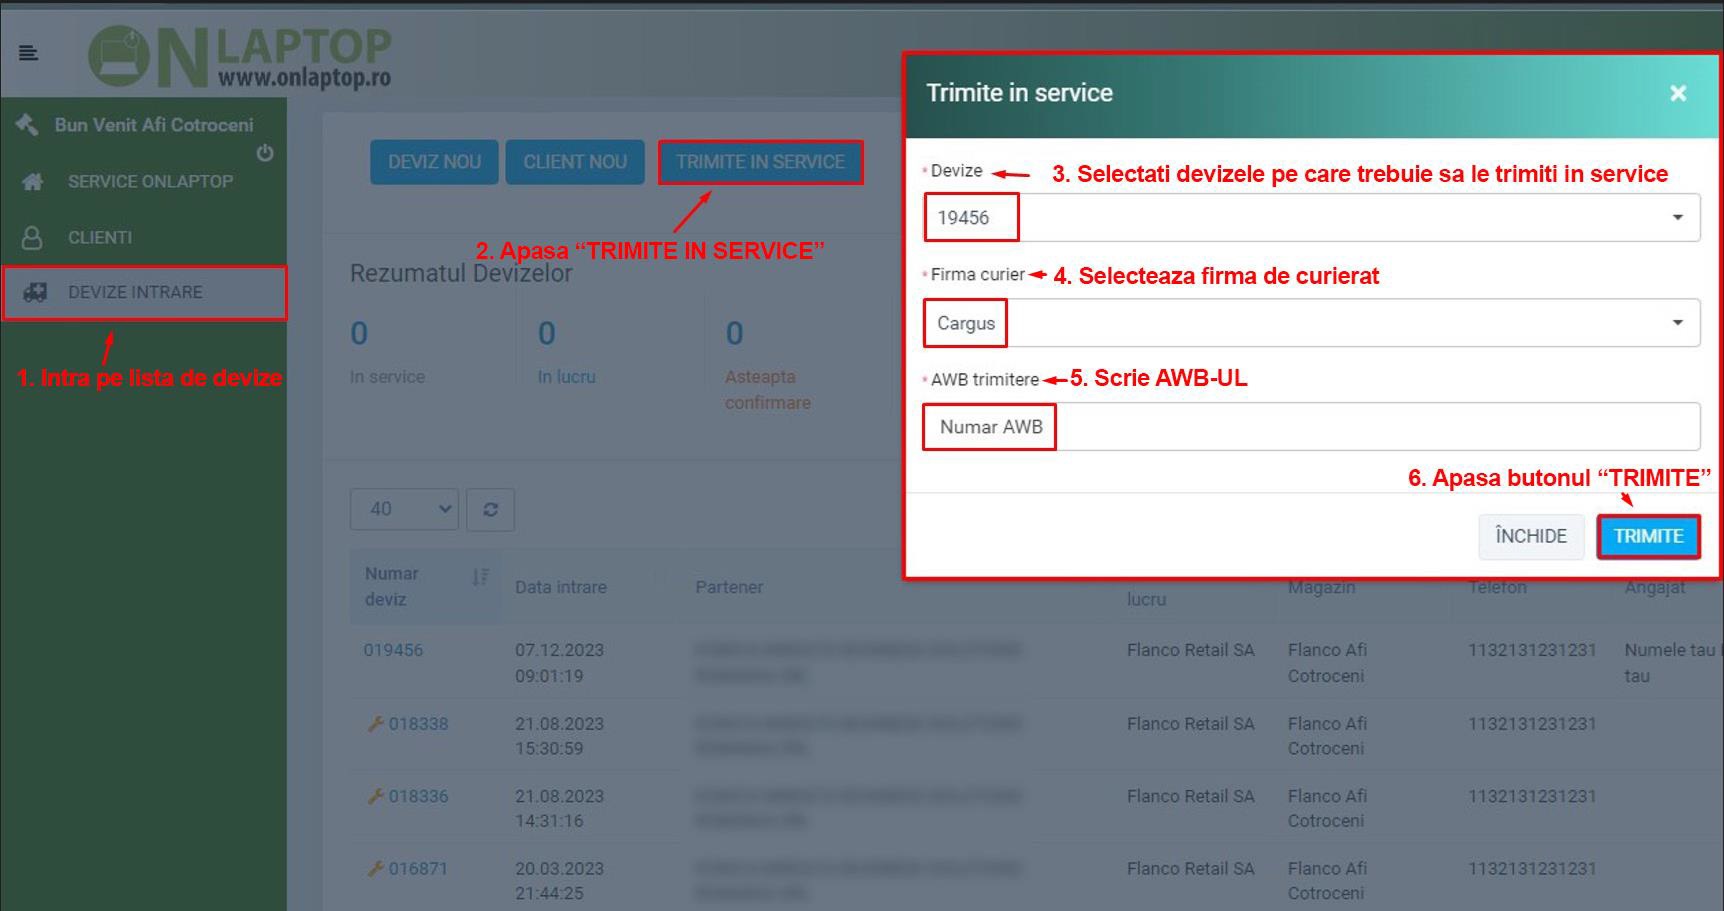Click the wrench icon beside deviz 016871

(376, 869)
